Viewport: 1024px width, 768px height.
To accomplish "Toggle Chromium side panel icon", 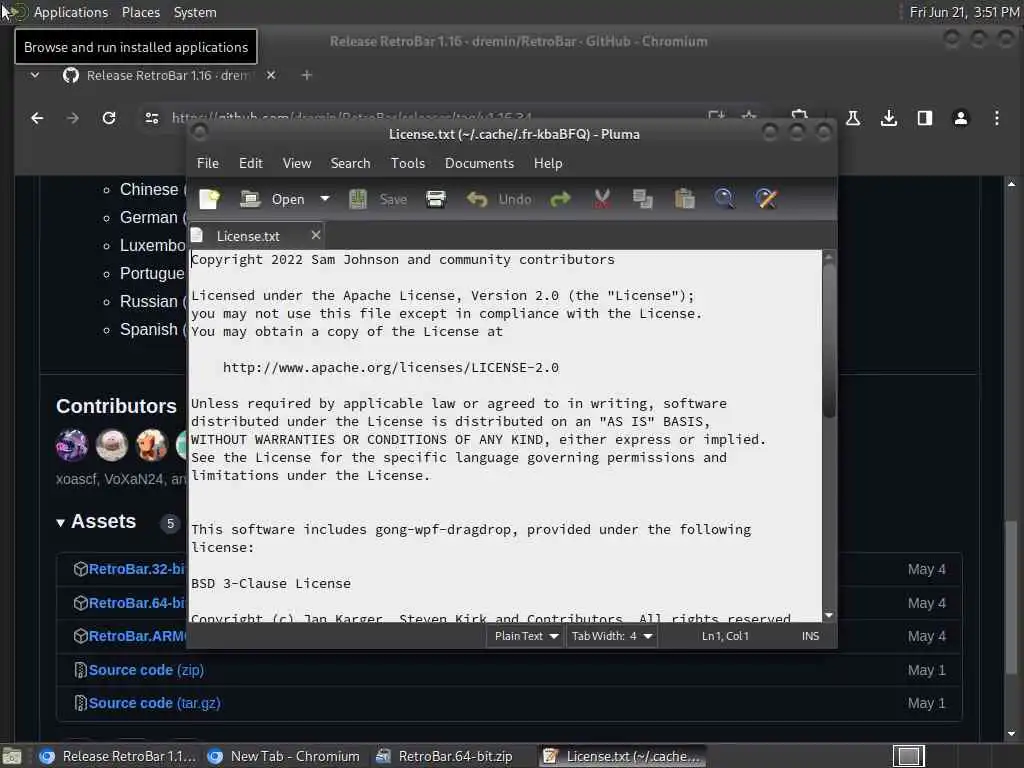I will [925, 118].
